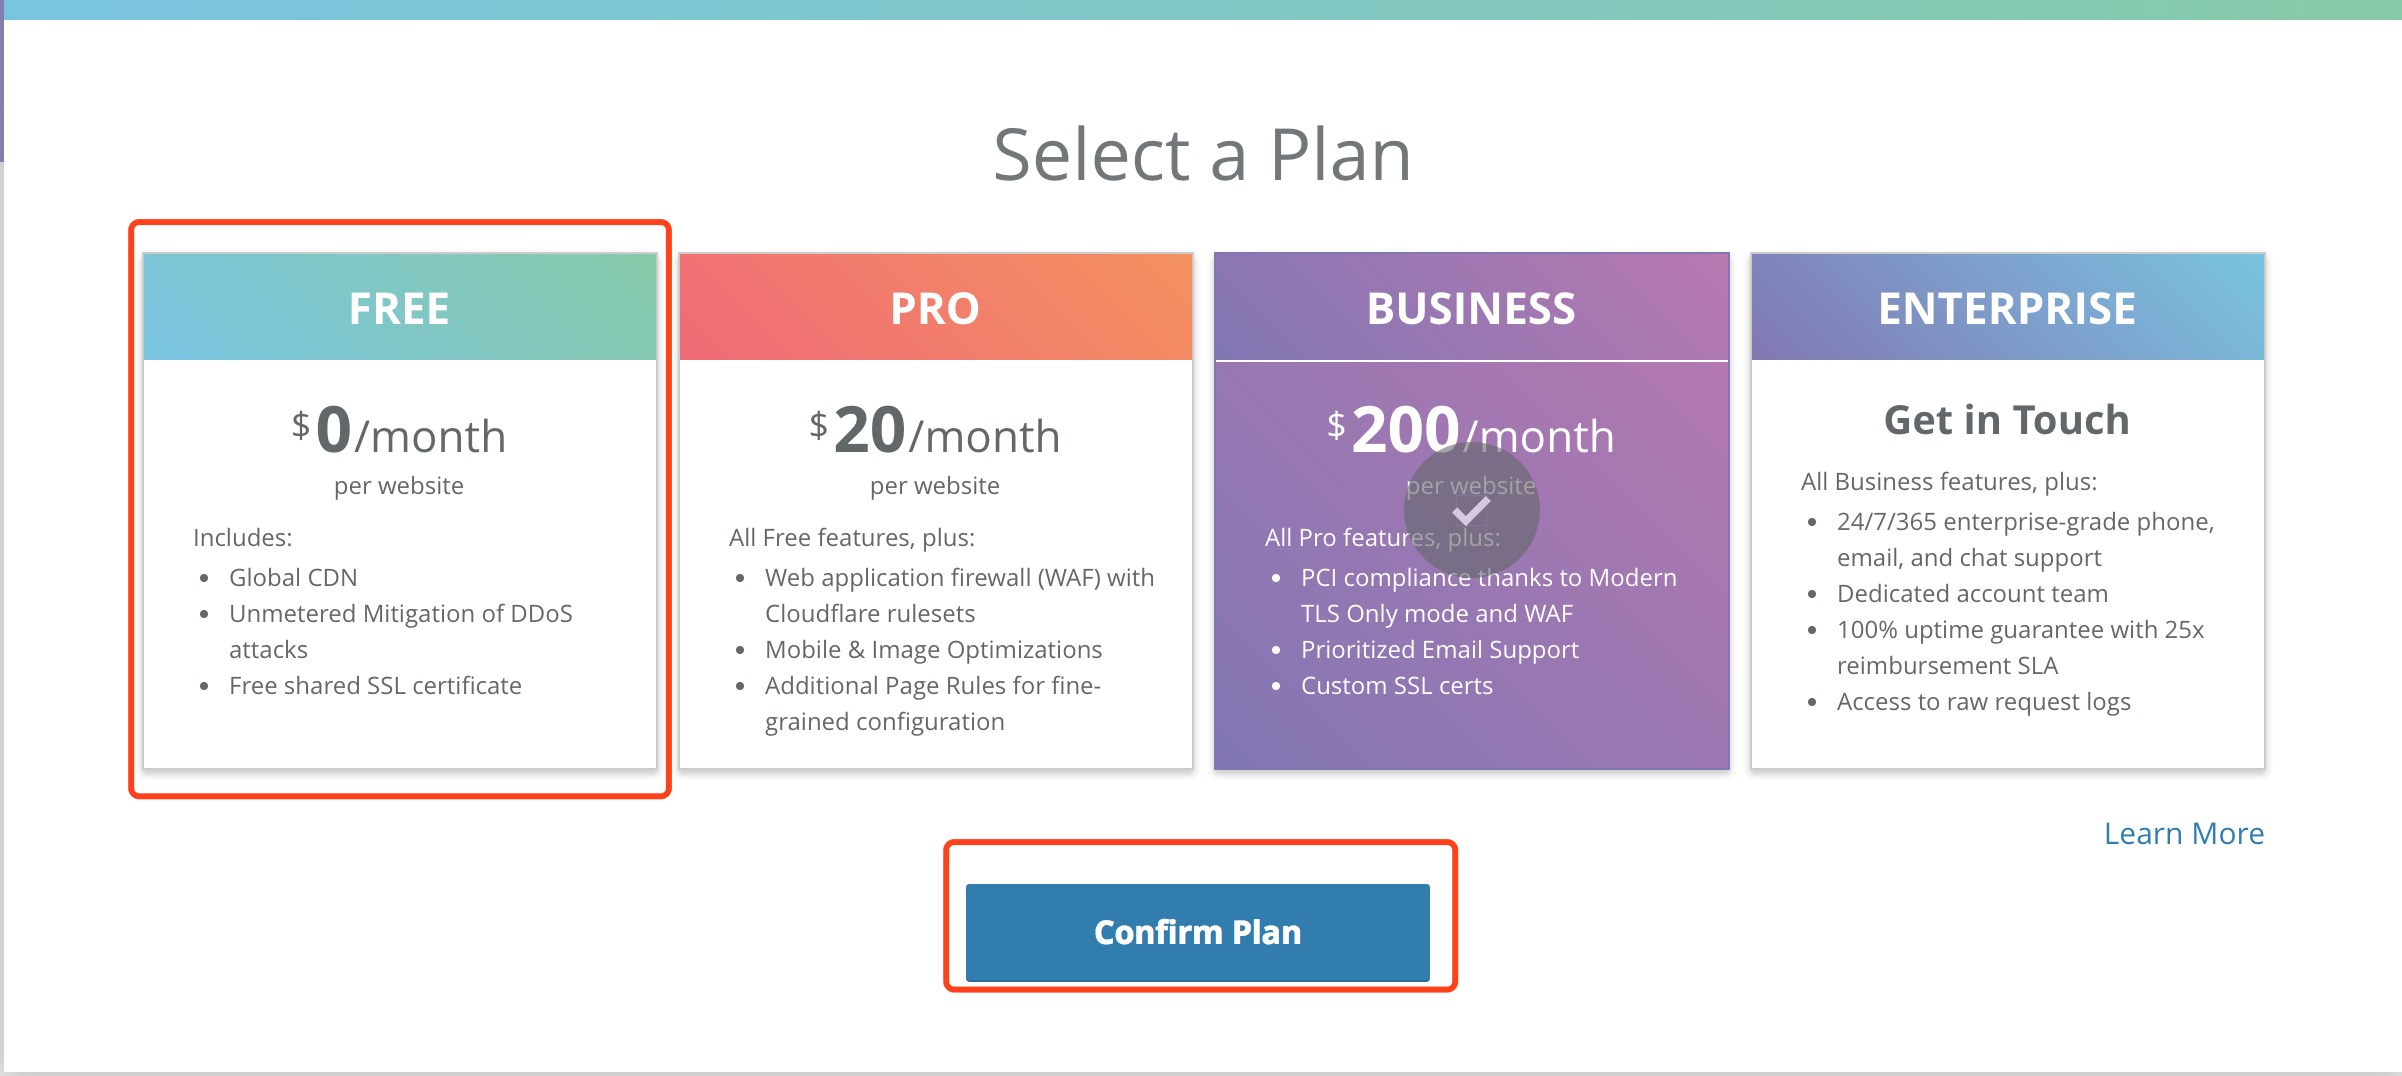Image resolution: width=2402 pixels, height=1076 pixels.
Task: Click the Custom SSL certs feature
Action: click(1396, 685)
